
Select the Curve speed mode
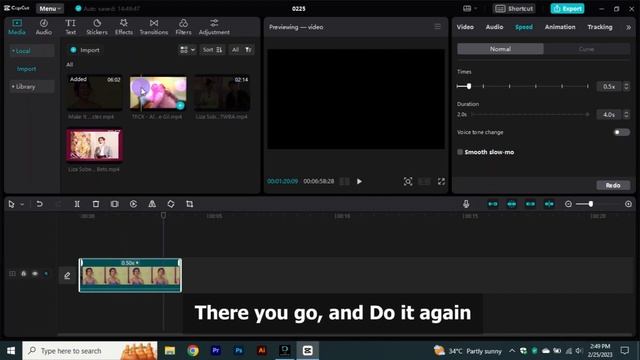[587, 49]
